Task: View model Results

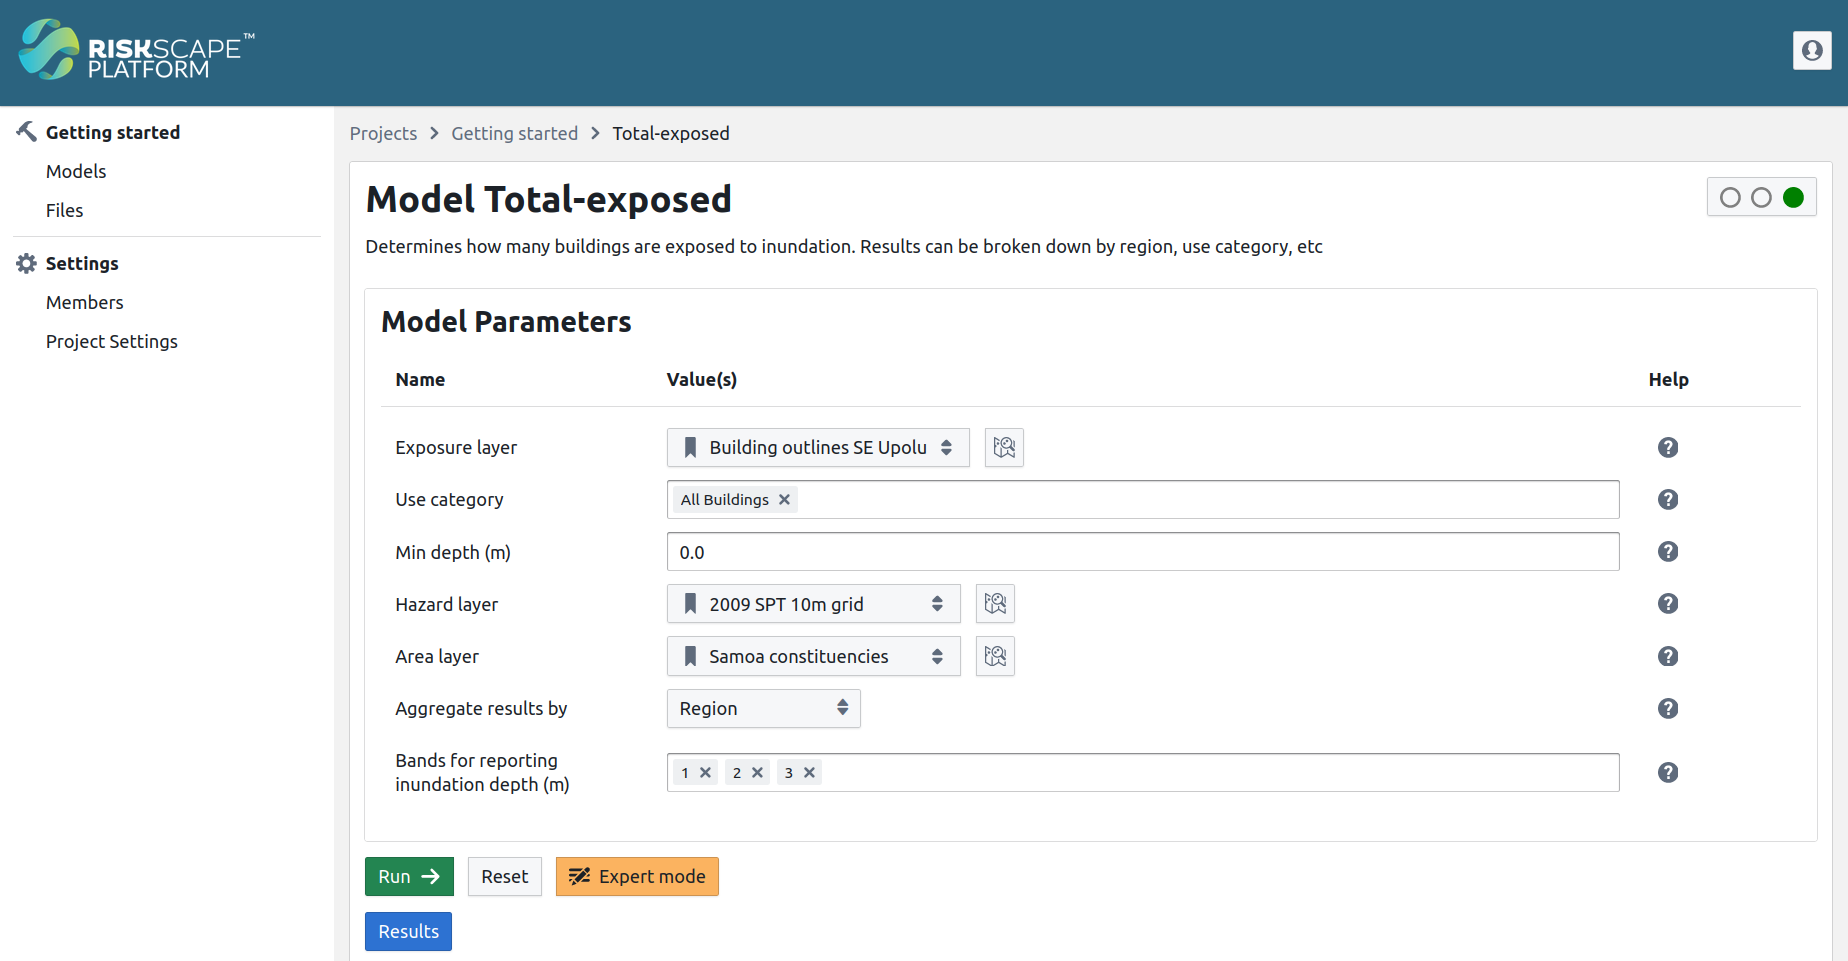Action: pyautogui.click(x=408, y=931)
